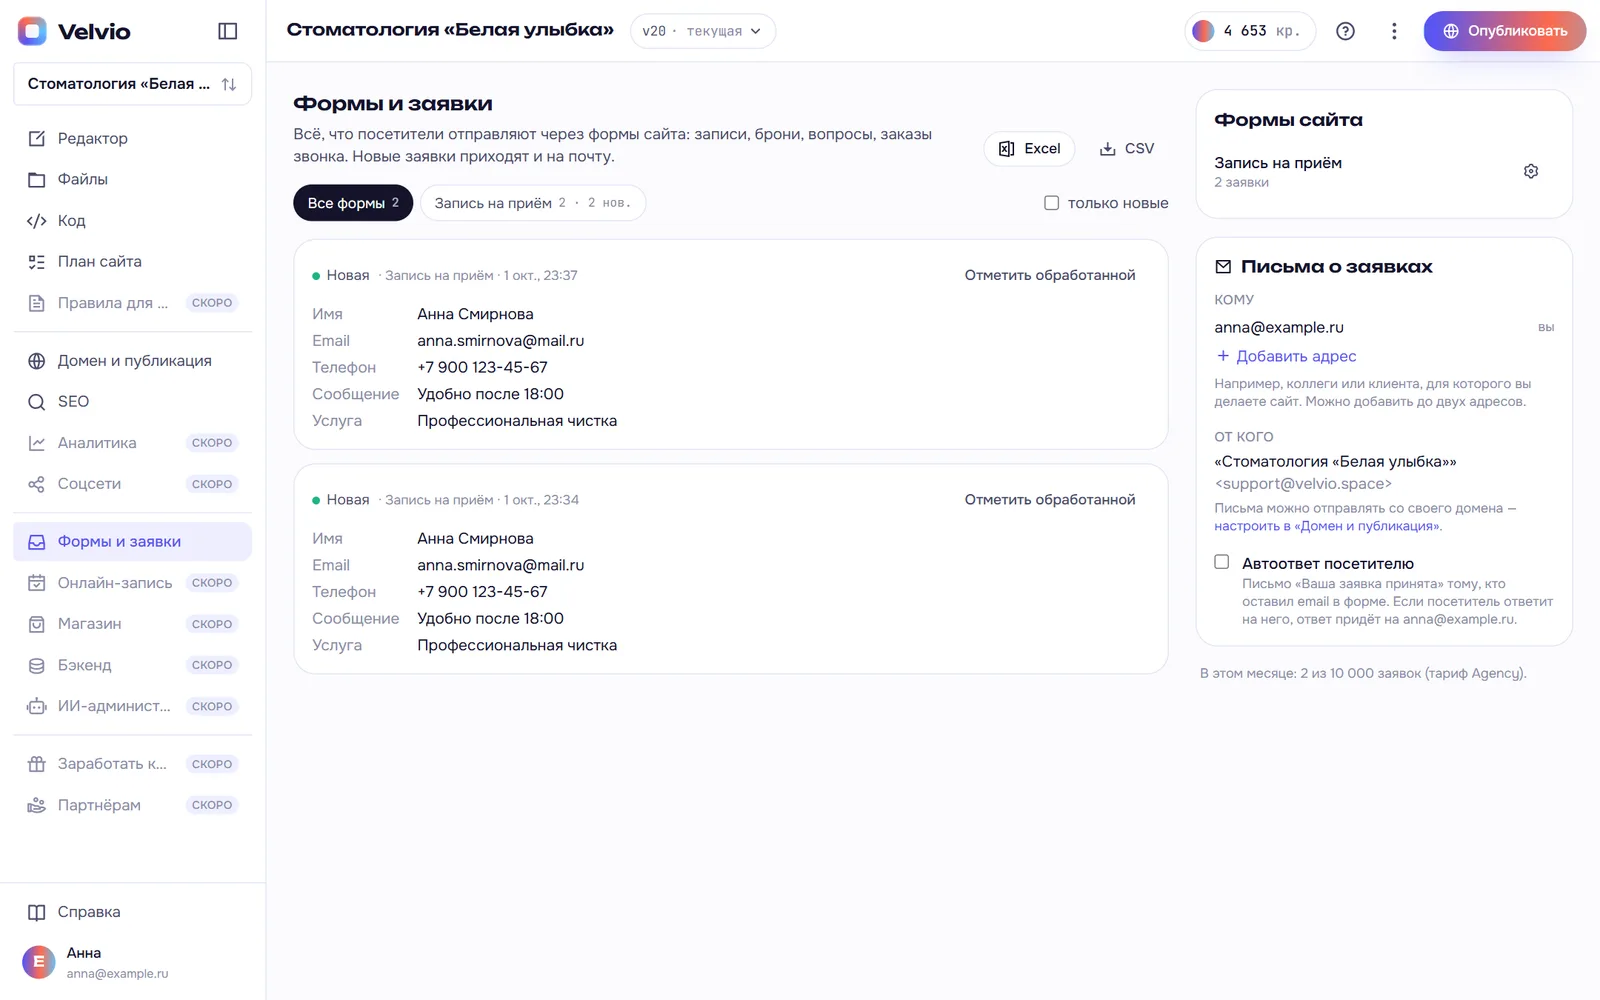This screenshot has width=1600, height=1000.
Task: Collapse the sidebar panel icon
Action: (228, 31)
